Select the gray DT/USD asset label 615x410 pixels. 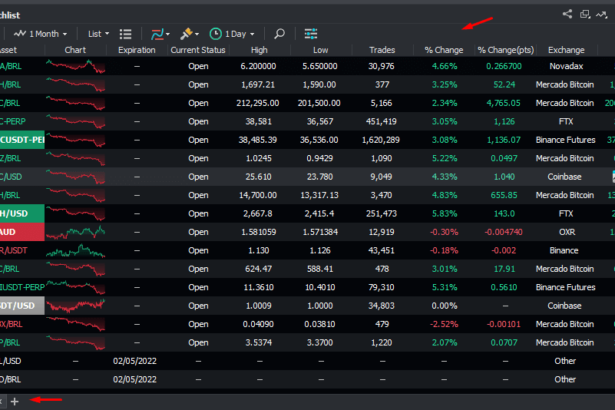tap(22, 306)
